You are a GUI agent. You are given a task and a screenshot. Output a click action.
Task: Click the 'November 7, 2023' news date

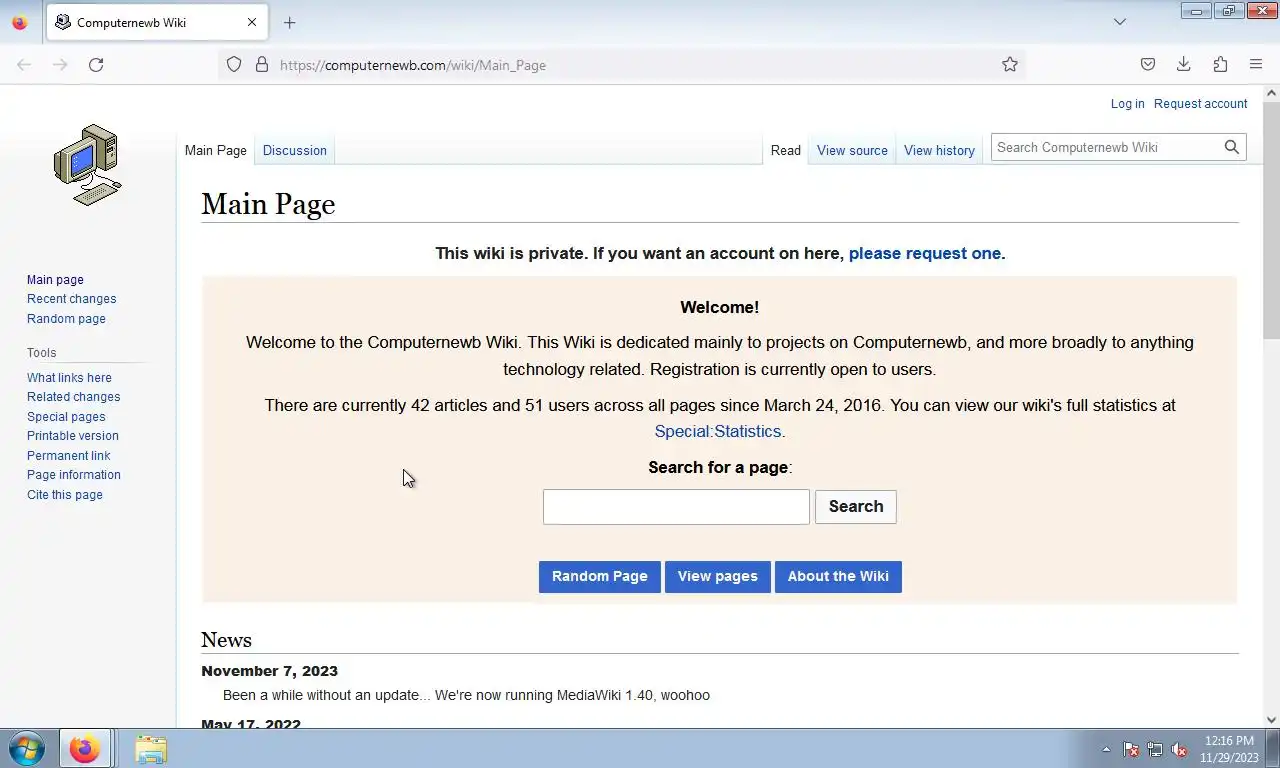[269, 671]
